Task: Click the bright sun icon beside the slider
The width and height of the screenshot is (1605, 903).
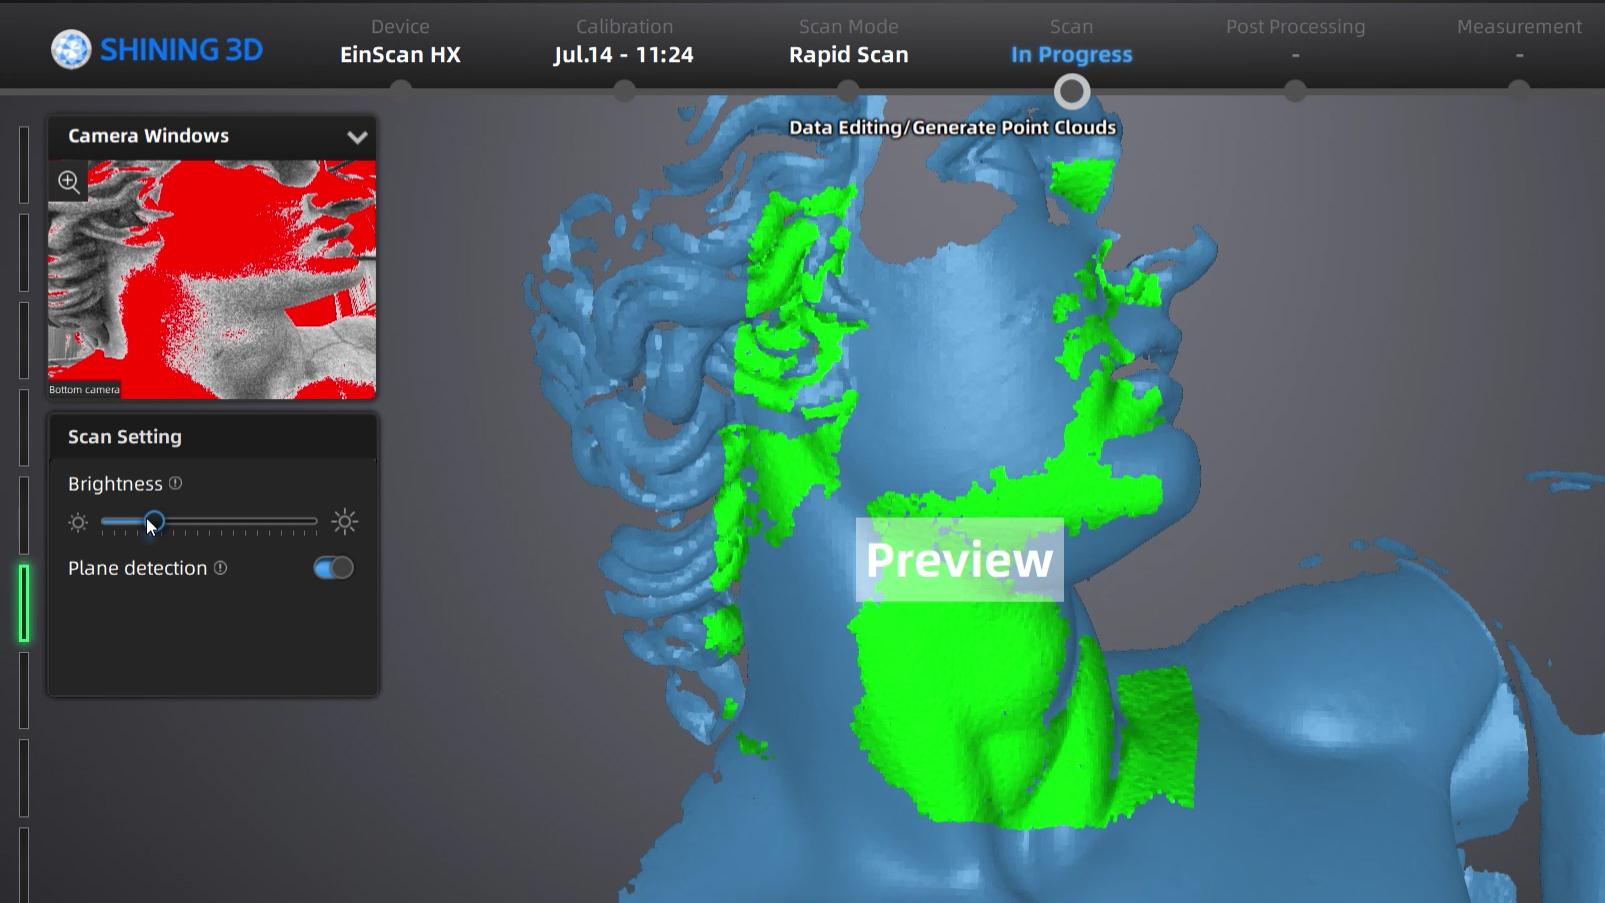Action: (x=344, y=521)
